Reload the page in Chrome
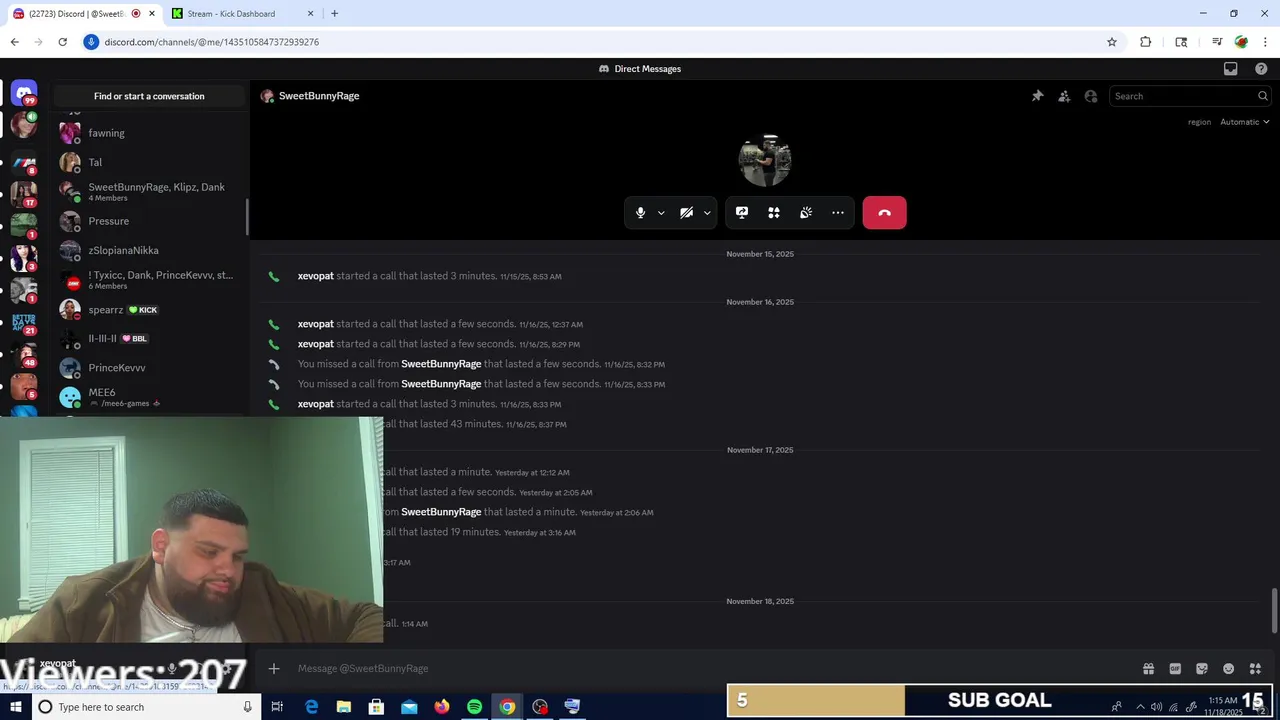 62,42
